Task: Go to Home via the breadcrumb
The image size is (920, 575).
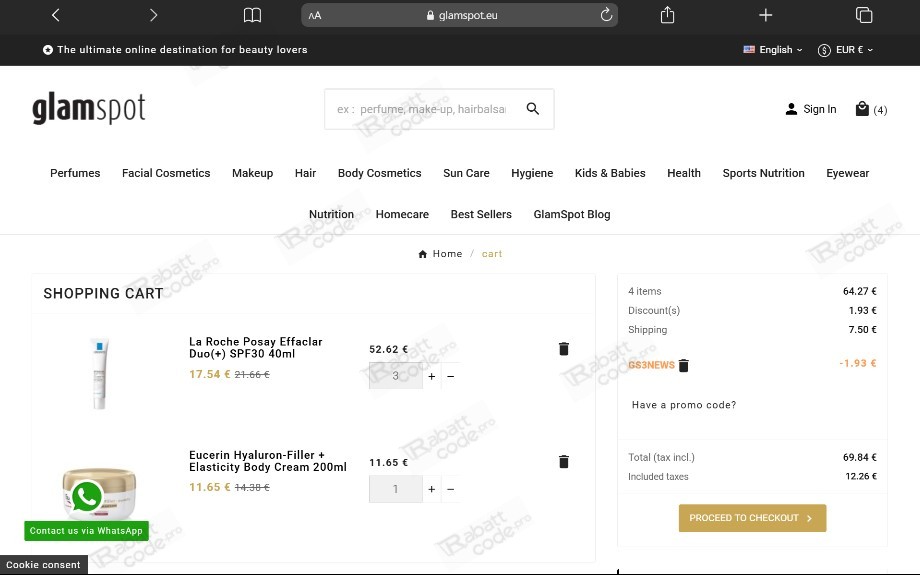Action: pos(441,254)
